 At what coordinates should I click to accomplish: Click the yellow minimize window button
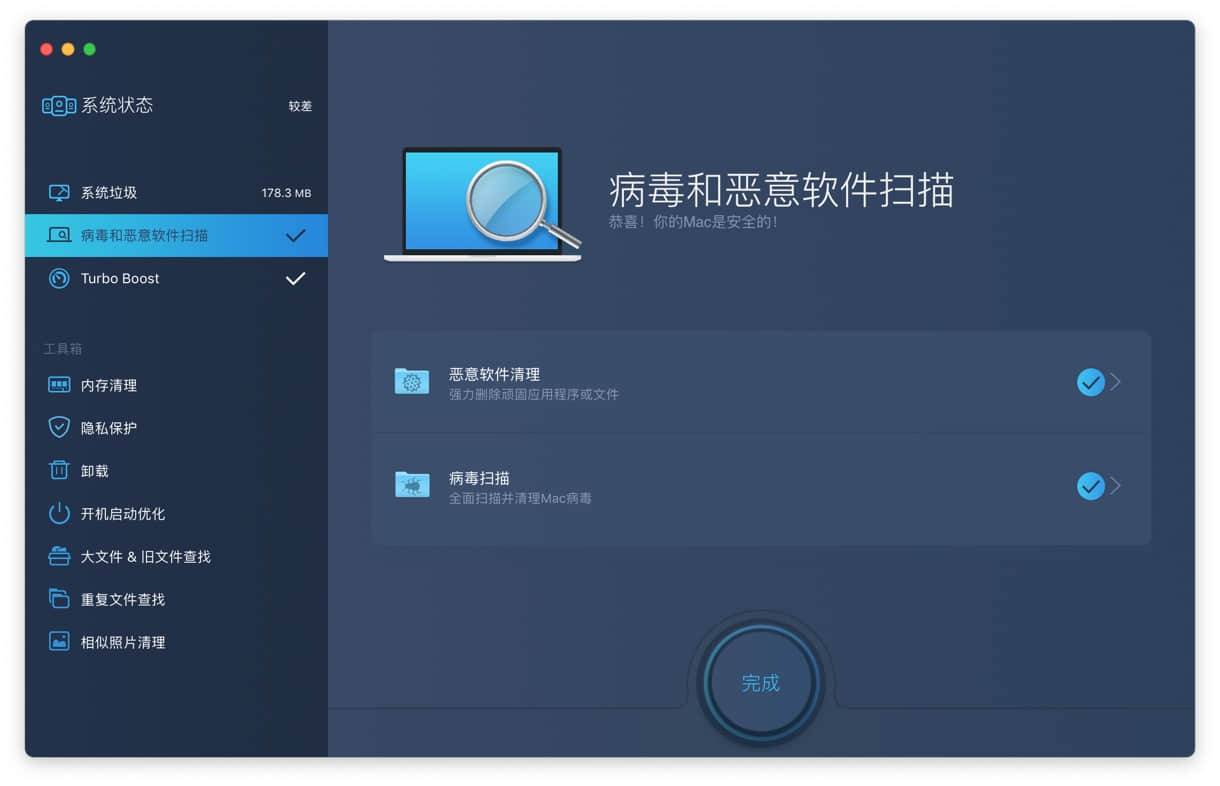(68, 49)
